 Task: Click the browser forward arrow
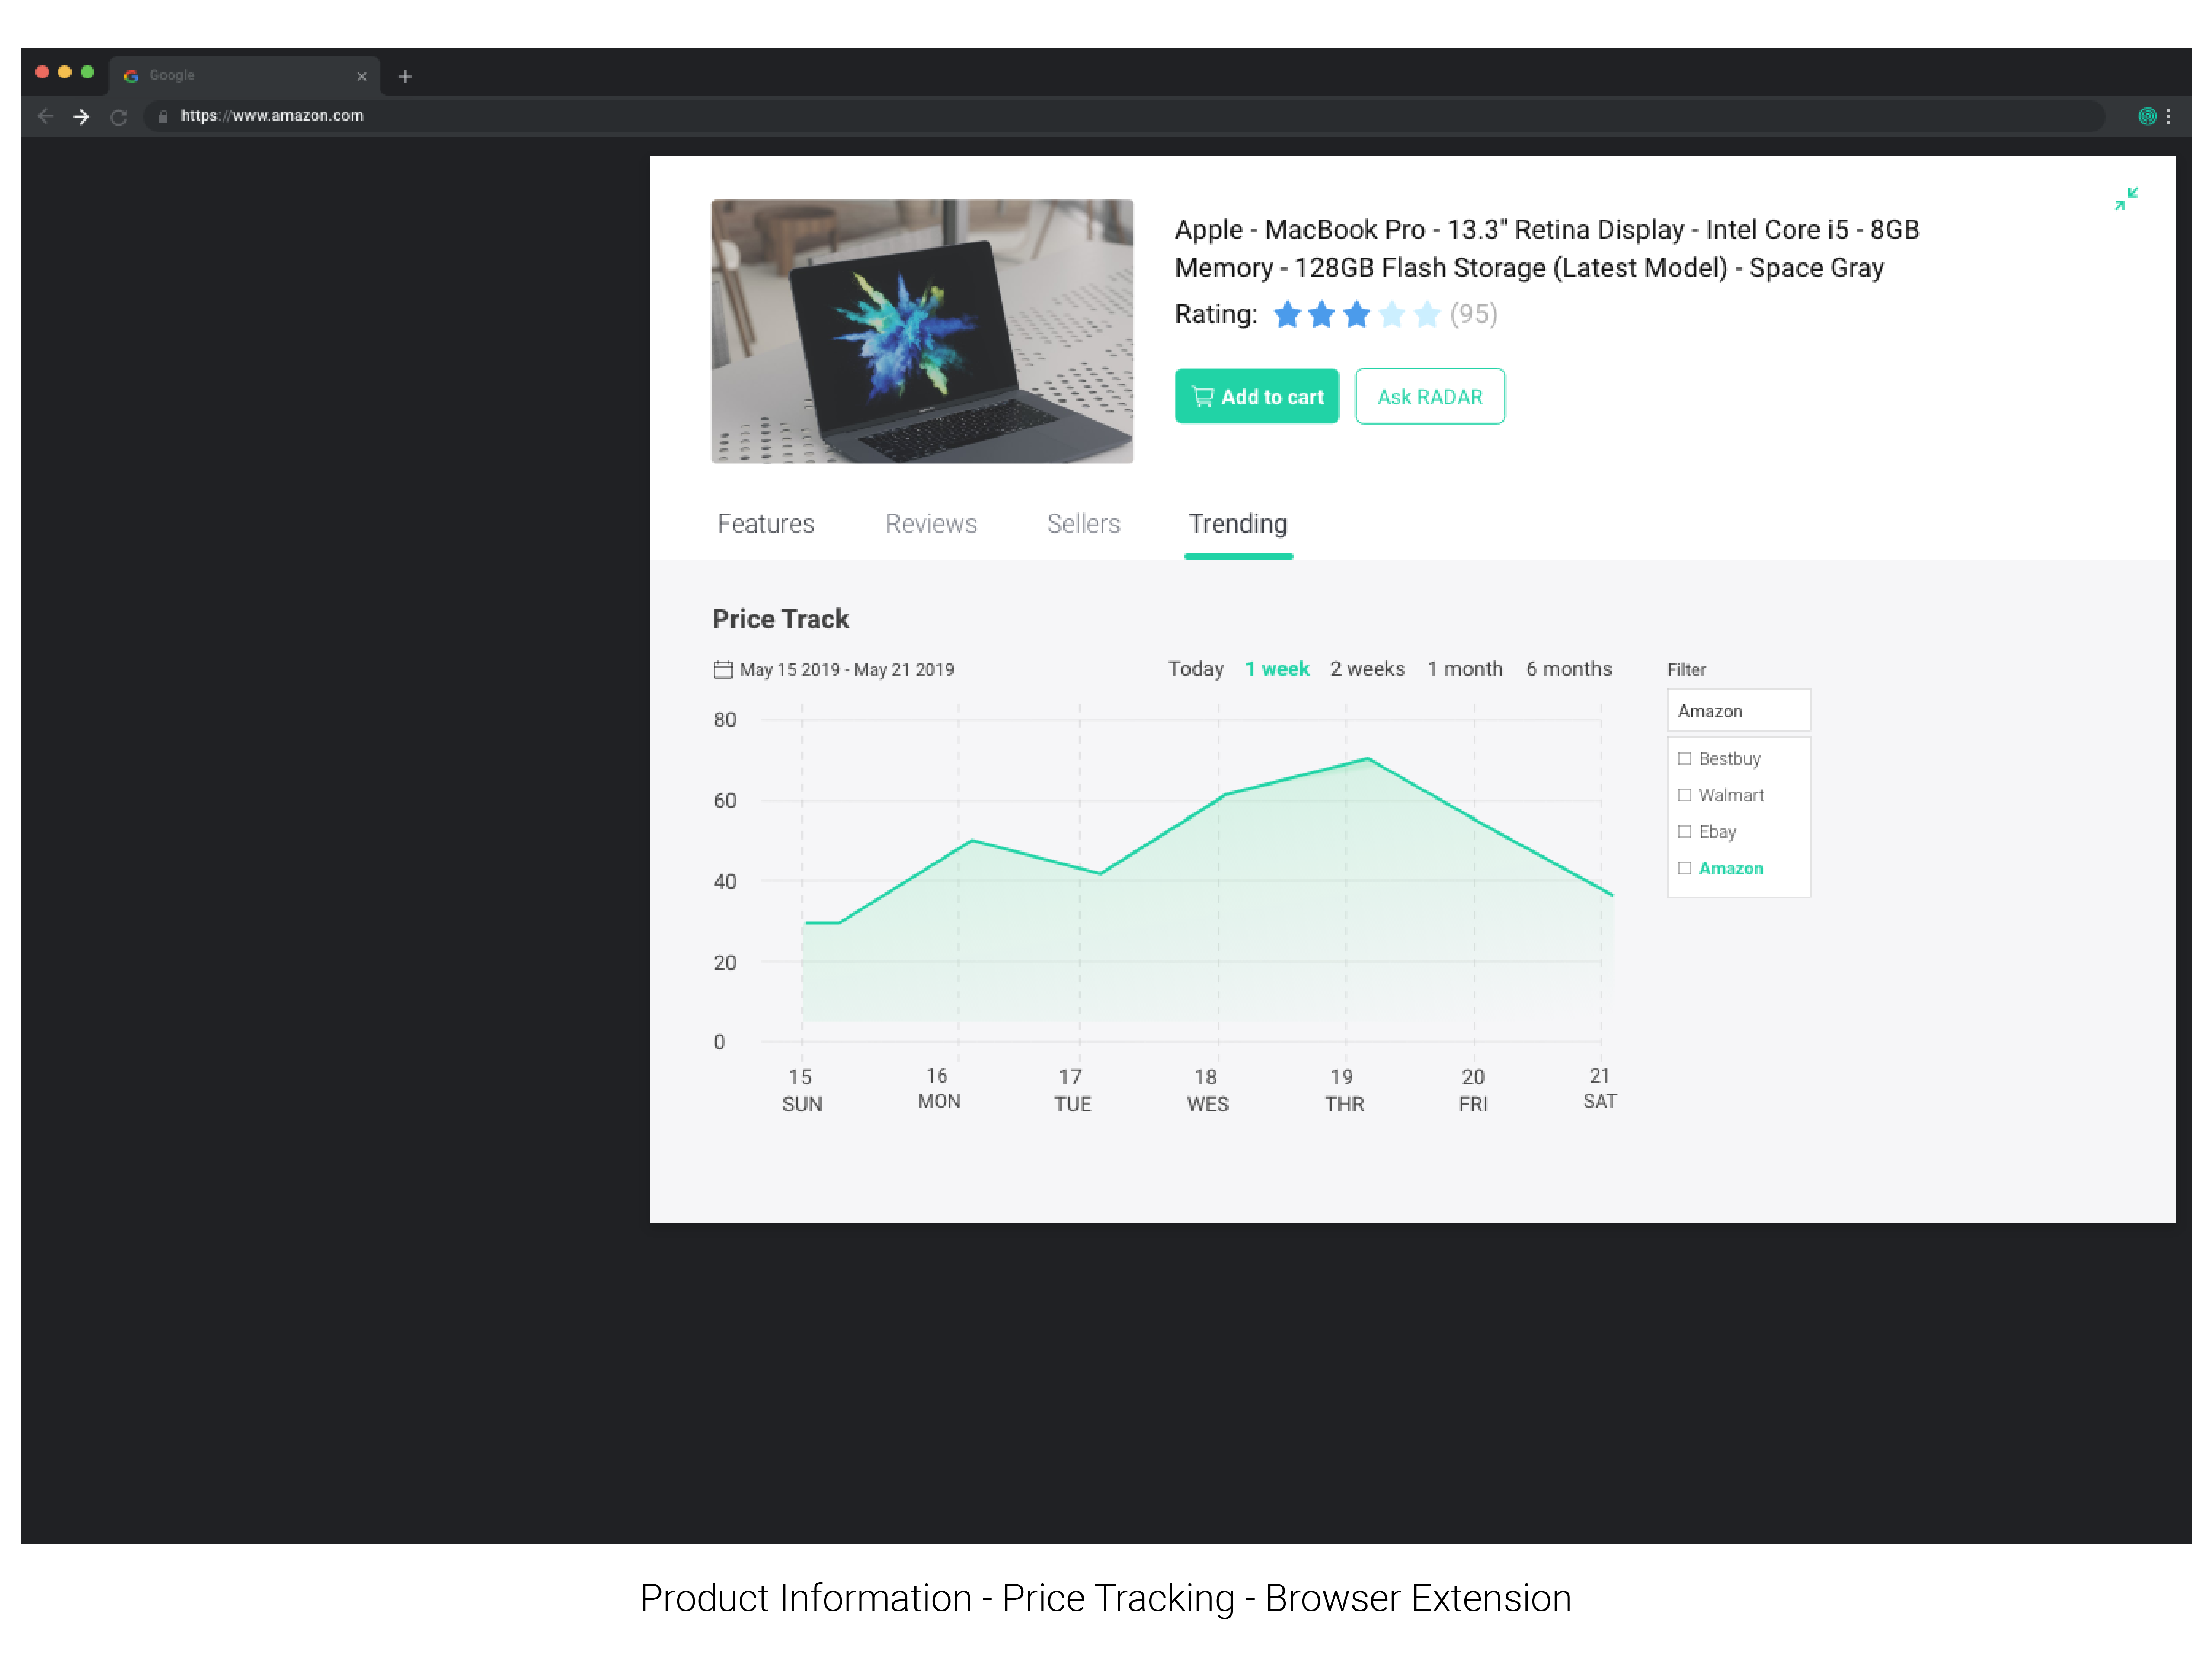(82, 116)
